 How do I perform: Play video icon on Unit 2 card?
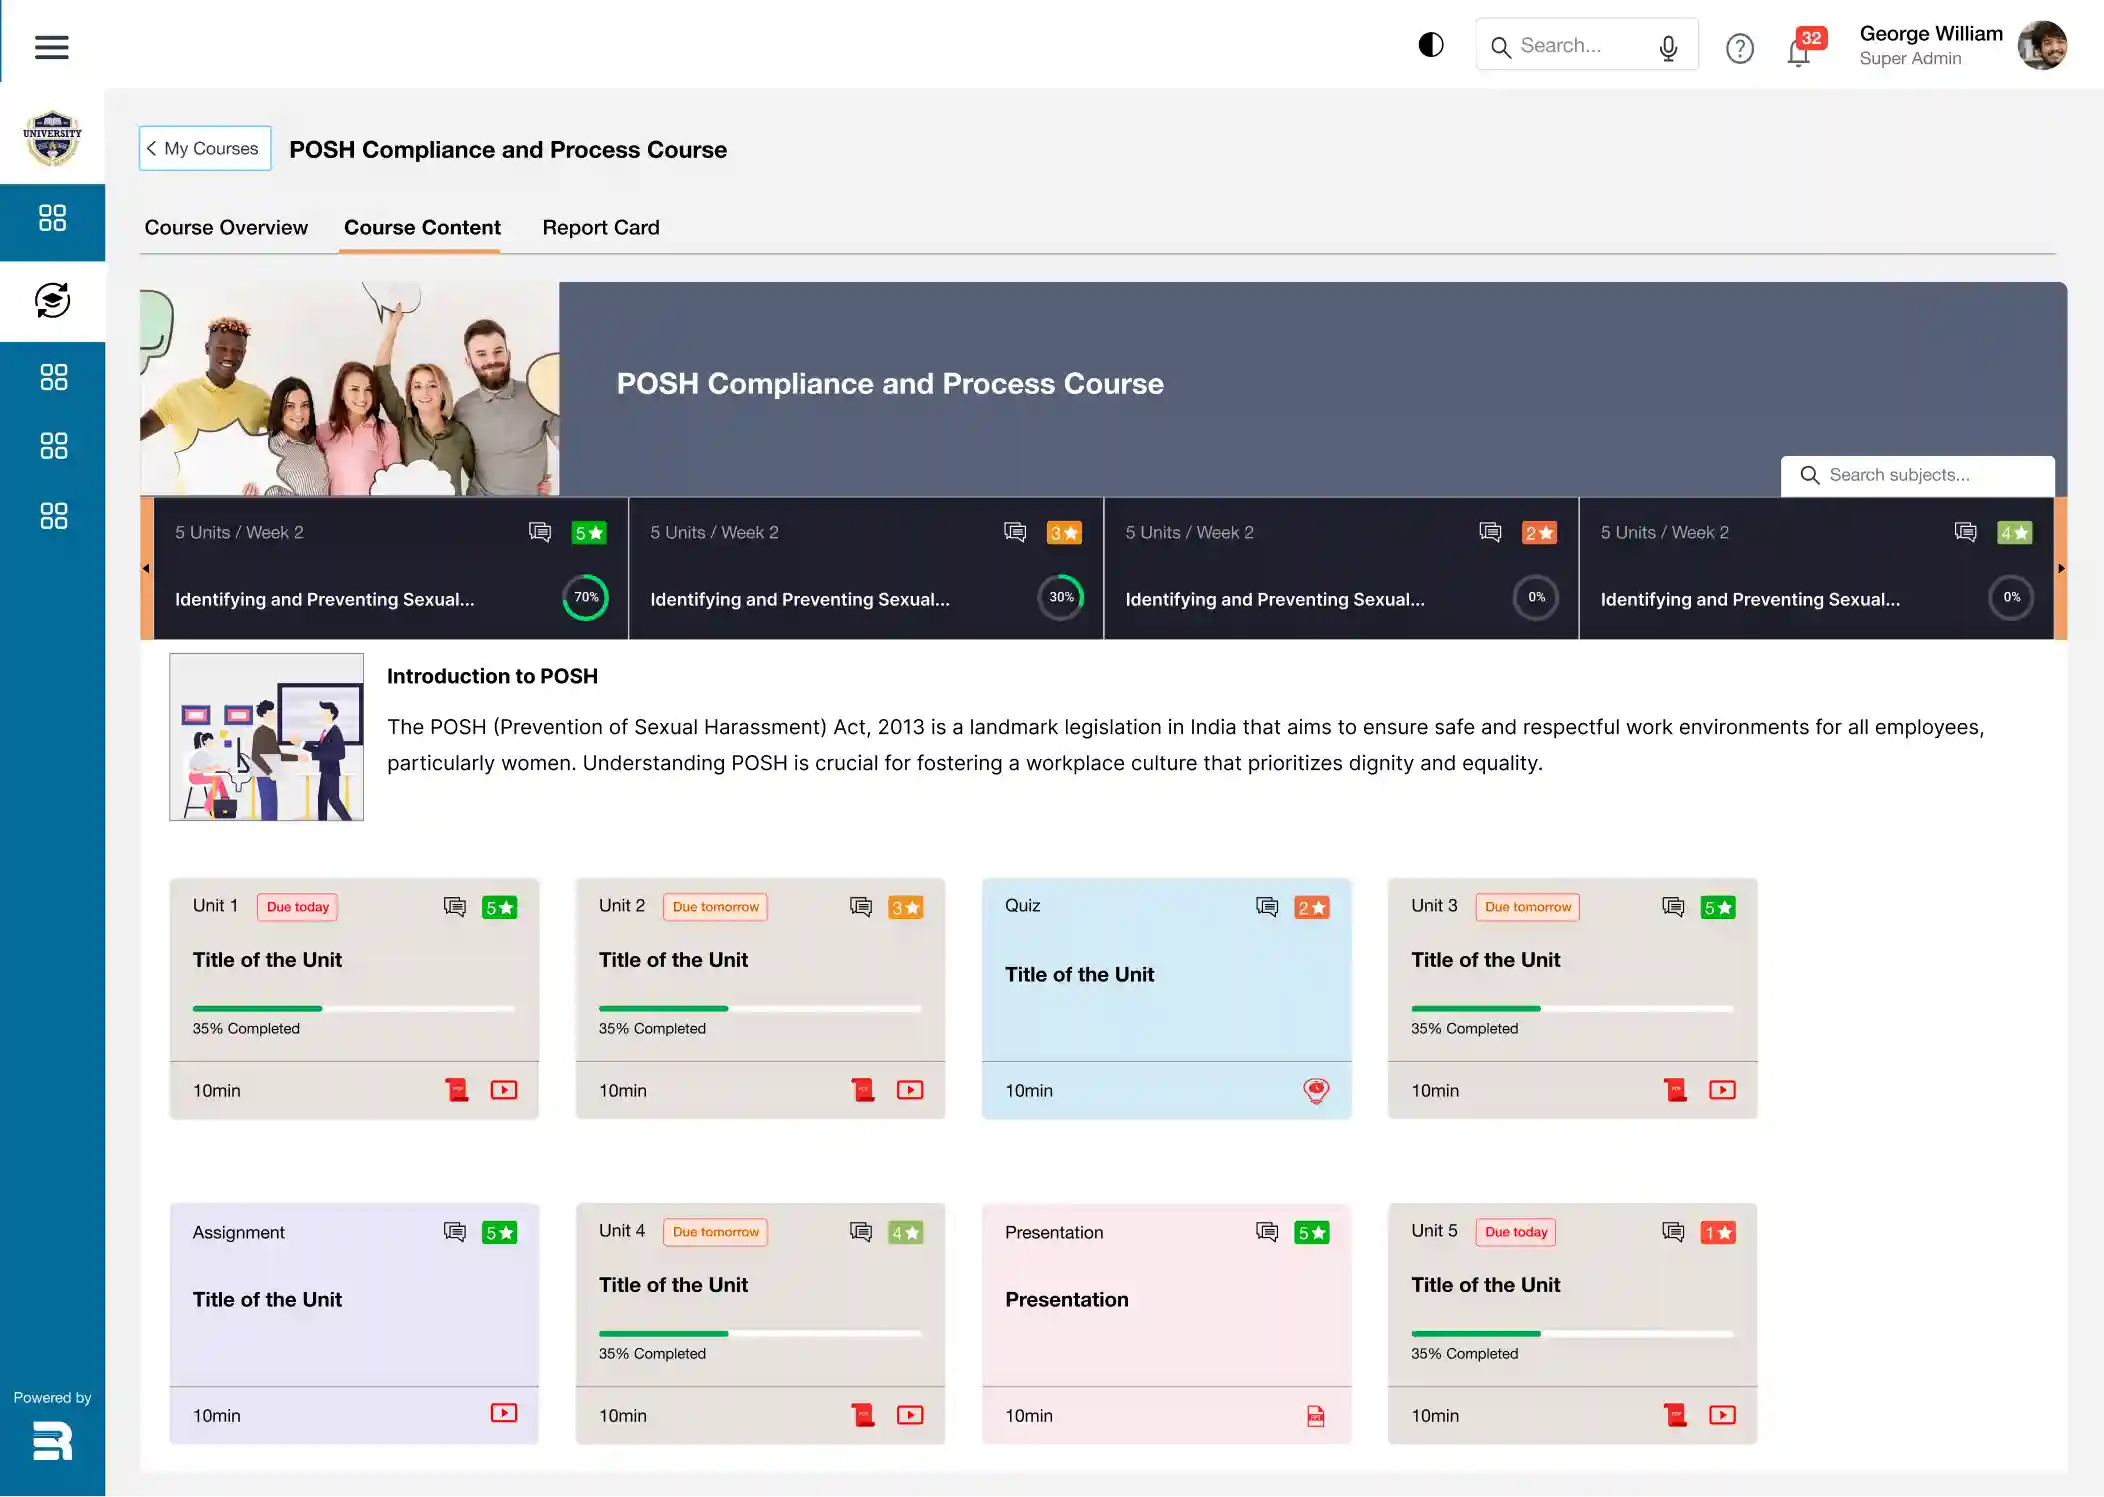[x=910, y=1090]
